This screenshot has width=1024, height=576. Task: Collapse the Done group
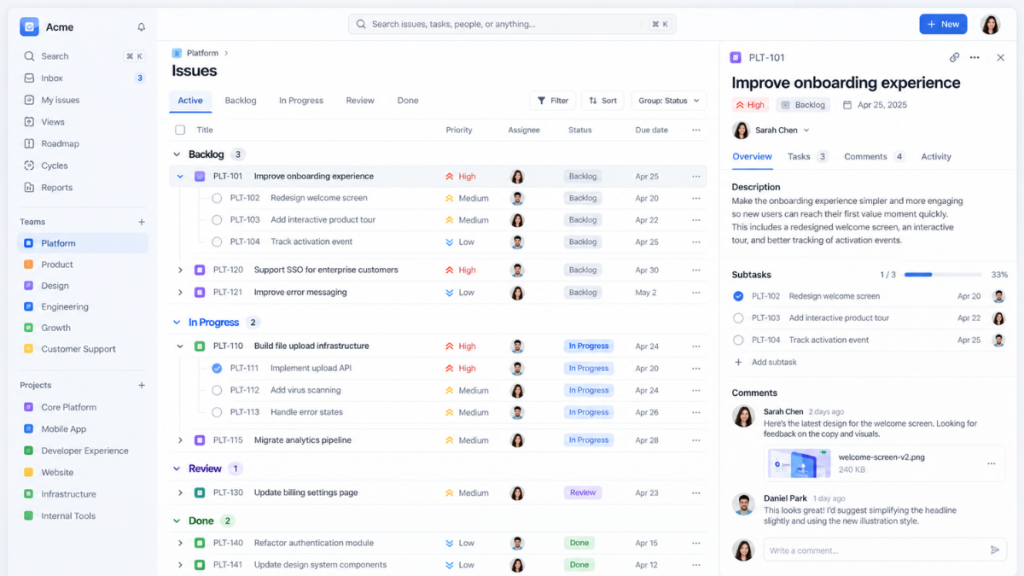pos(176,520)
